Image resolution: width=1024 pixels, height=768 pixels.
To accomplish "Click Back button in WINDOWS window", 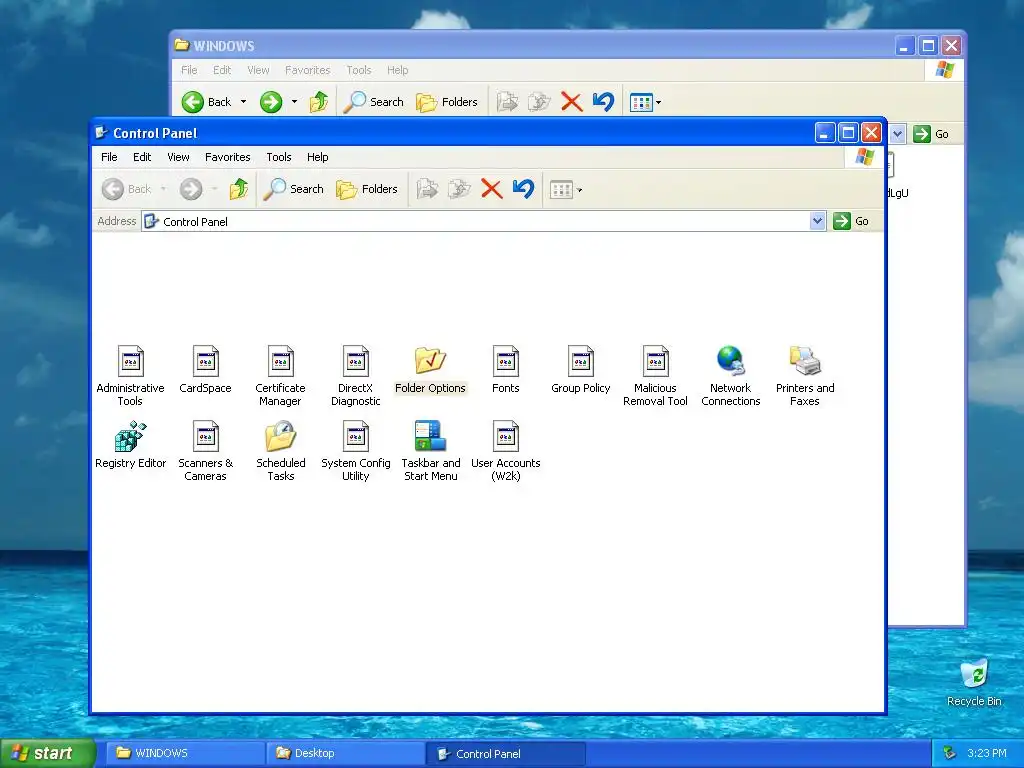I will [x=207, y=102].
